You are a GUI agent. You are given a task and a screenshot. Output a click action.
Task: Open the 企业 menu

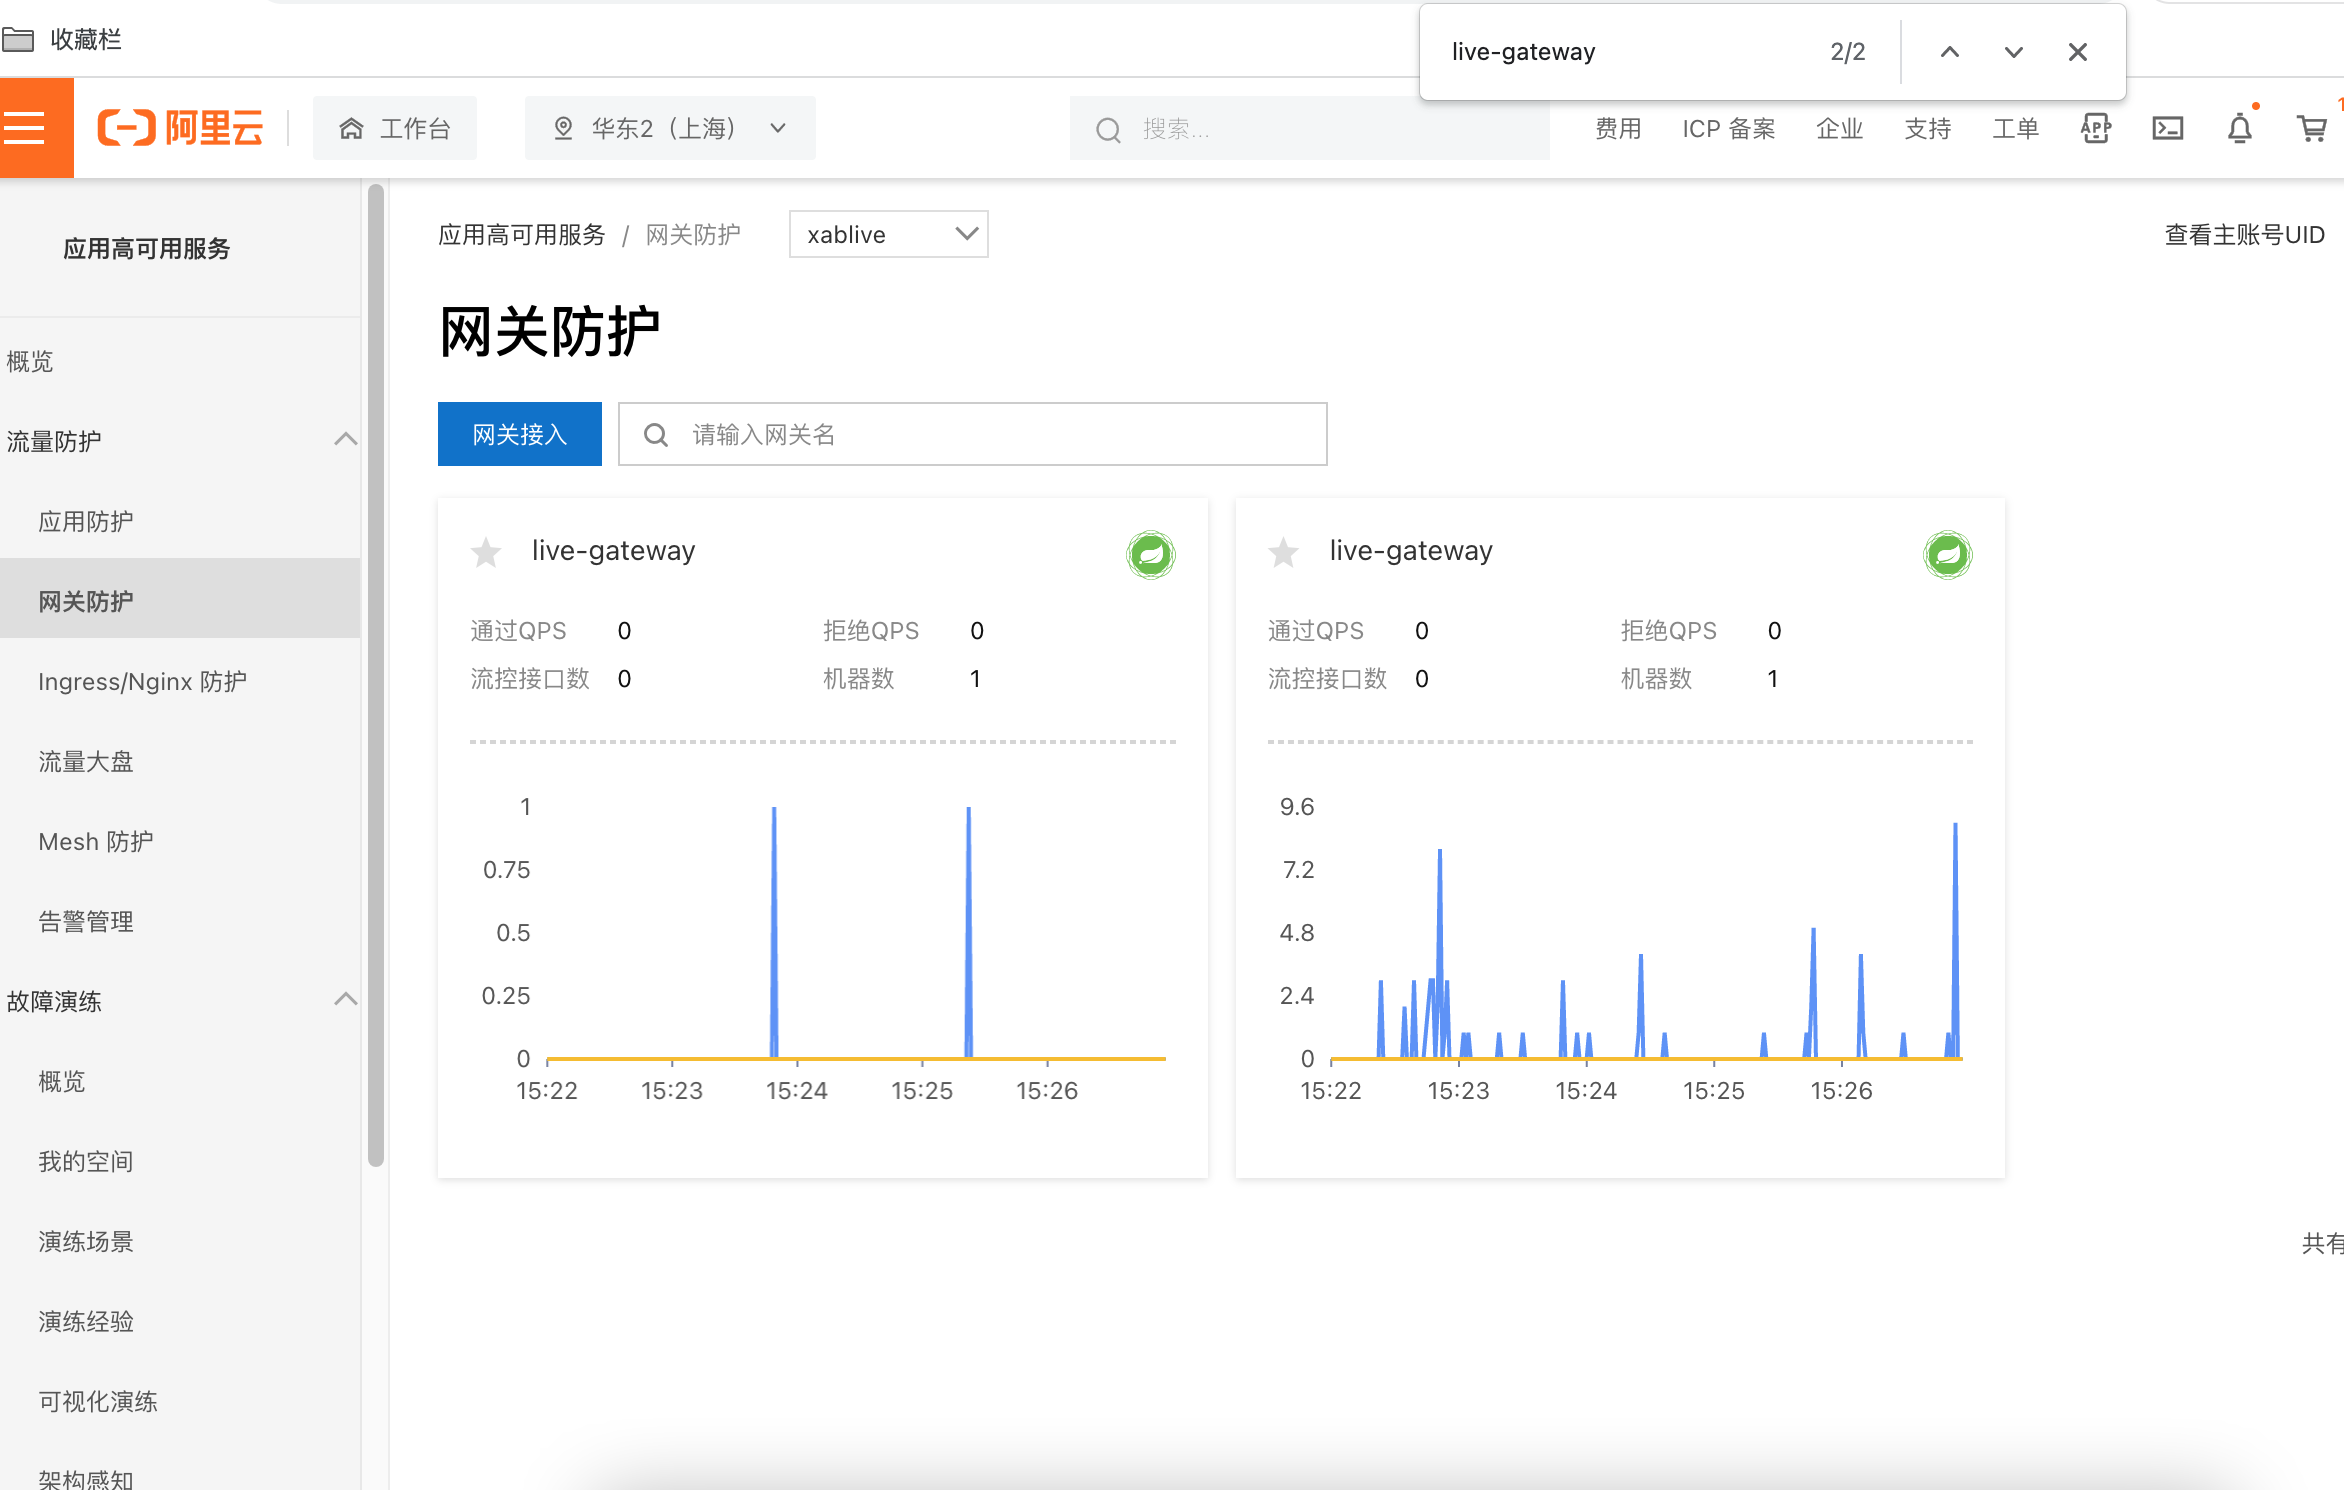[1839, 128]
